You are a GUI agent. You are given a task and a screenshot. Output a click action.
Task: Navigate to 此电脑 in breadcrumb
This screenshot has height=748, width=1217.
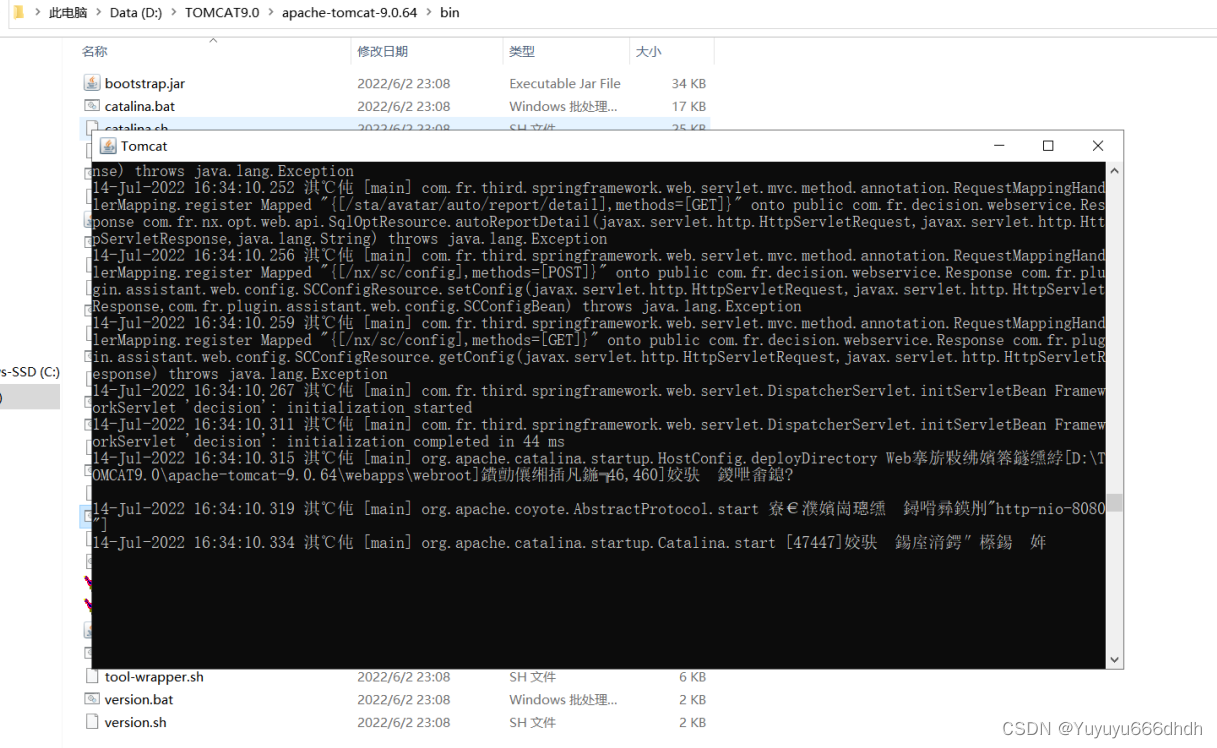[x=68, y=13]
